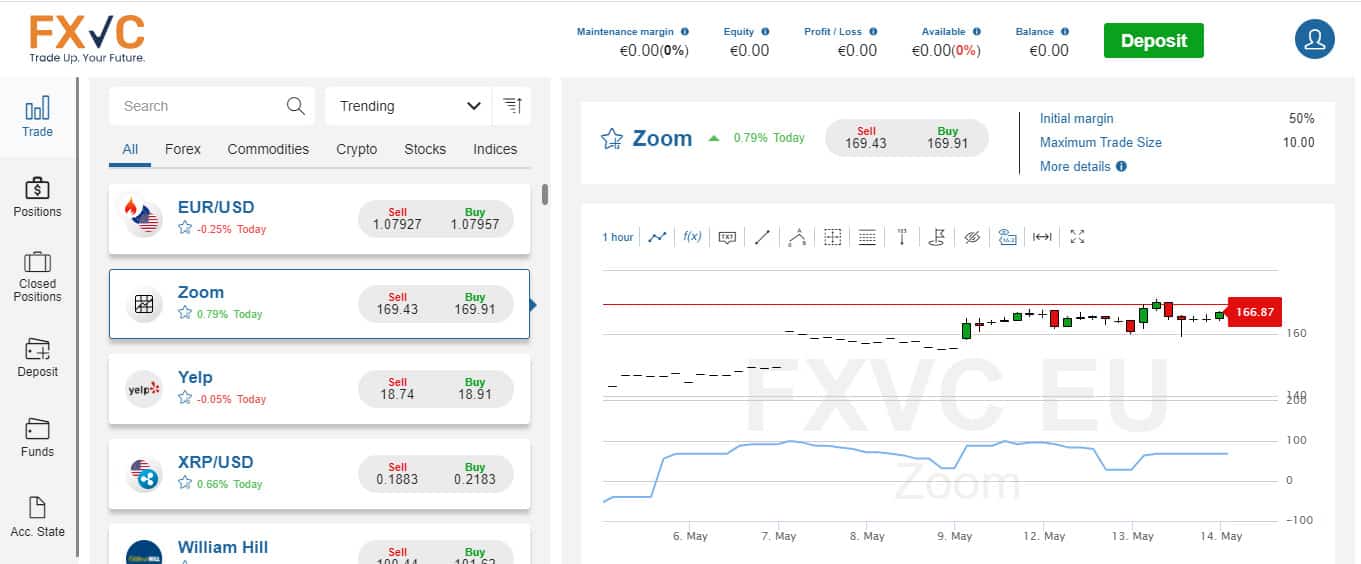Click the horizontal fit-width arrows icon
This screenshot has width=1361, height=564.
click(x=1042, y=237)
